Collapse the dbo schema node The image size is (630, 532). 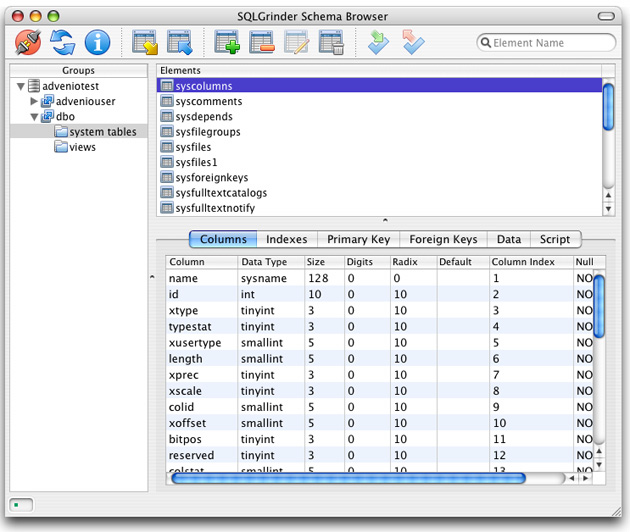[x=35, y=117]
